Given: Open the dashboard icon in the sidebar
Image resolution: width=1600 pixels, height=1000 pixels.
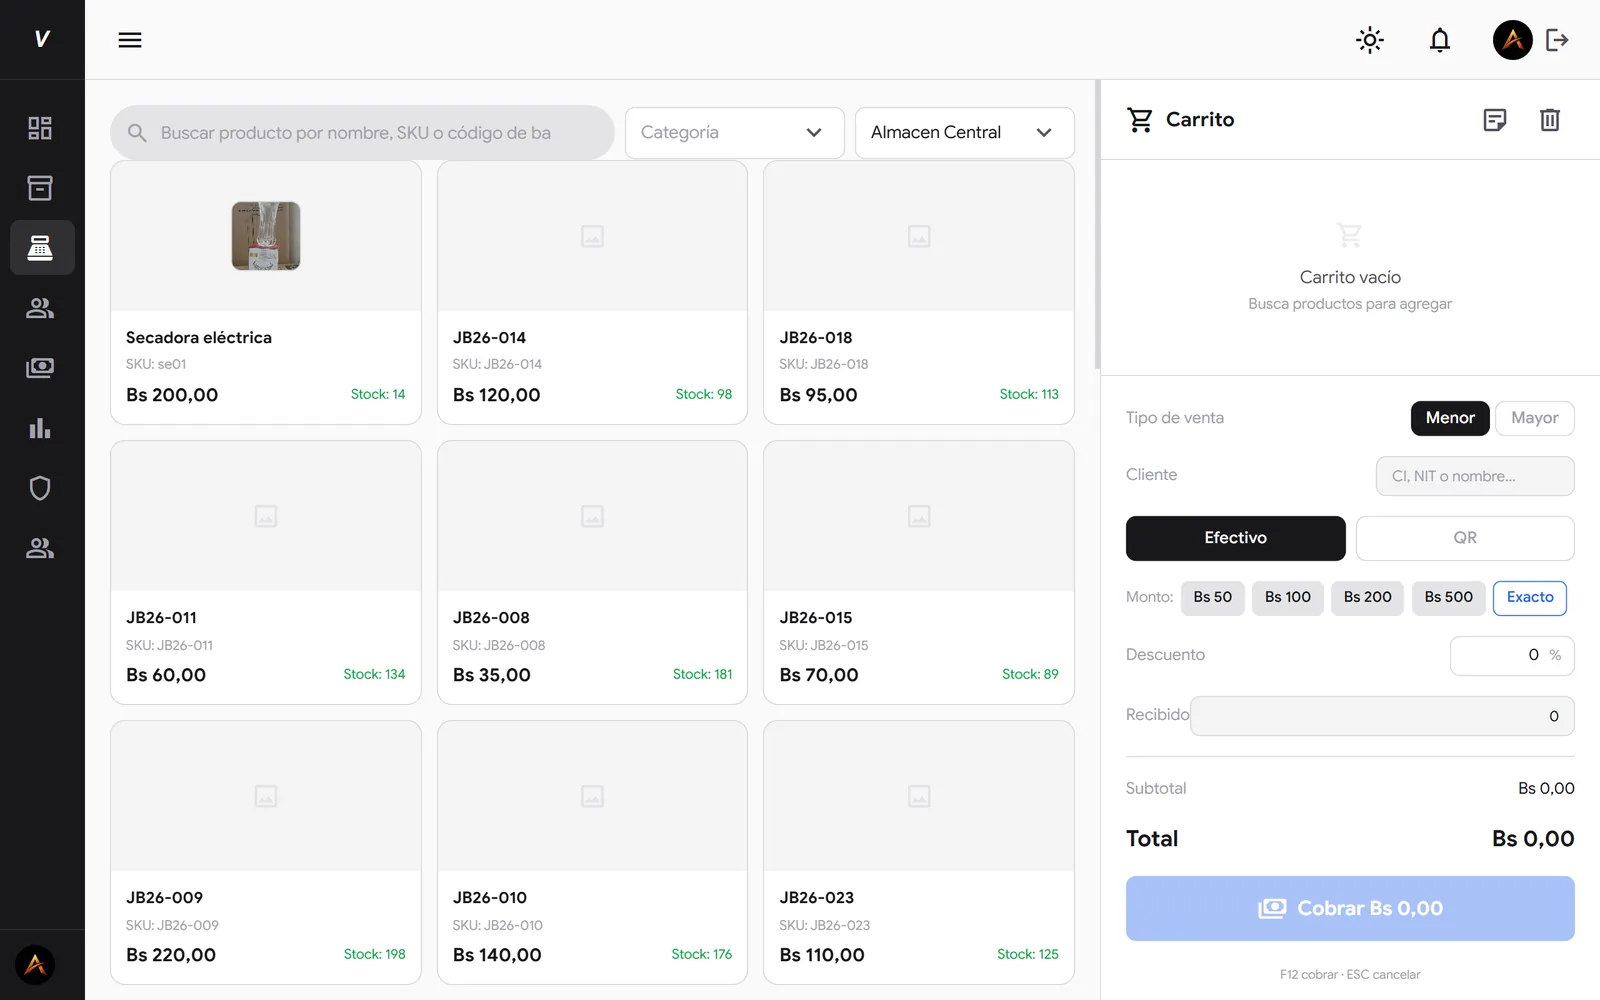Looking at the screenshot, I should [x=40, y=128].
